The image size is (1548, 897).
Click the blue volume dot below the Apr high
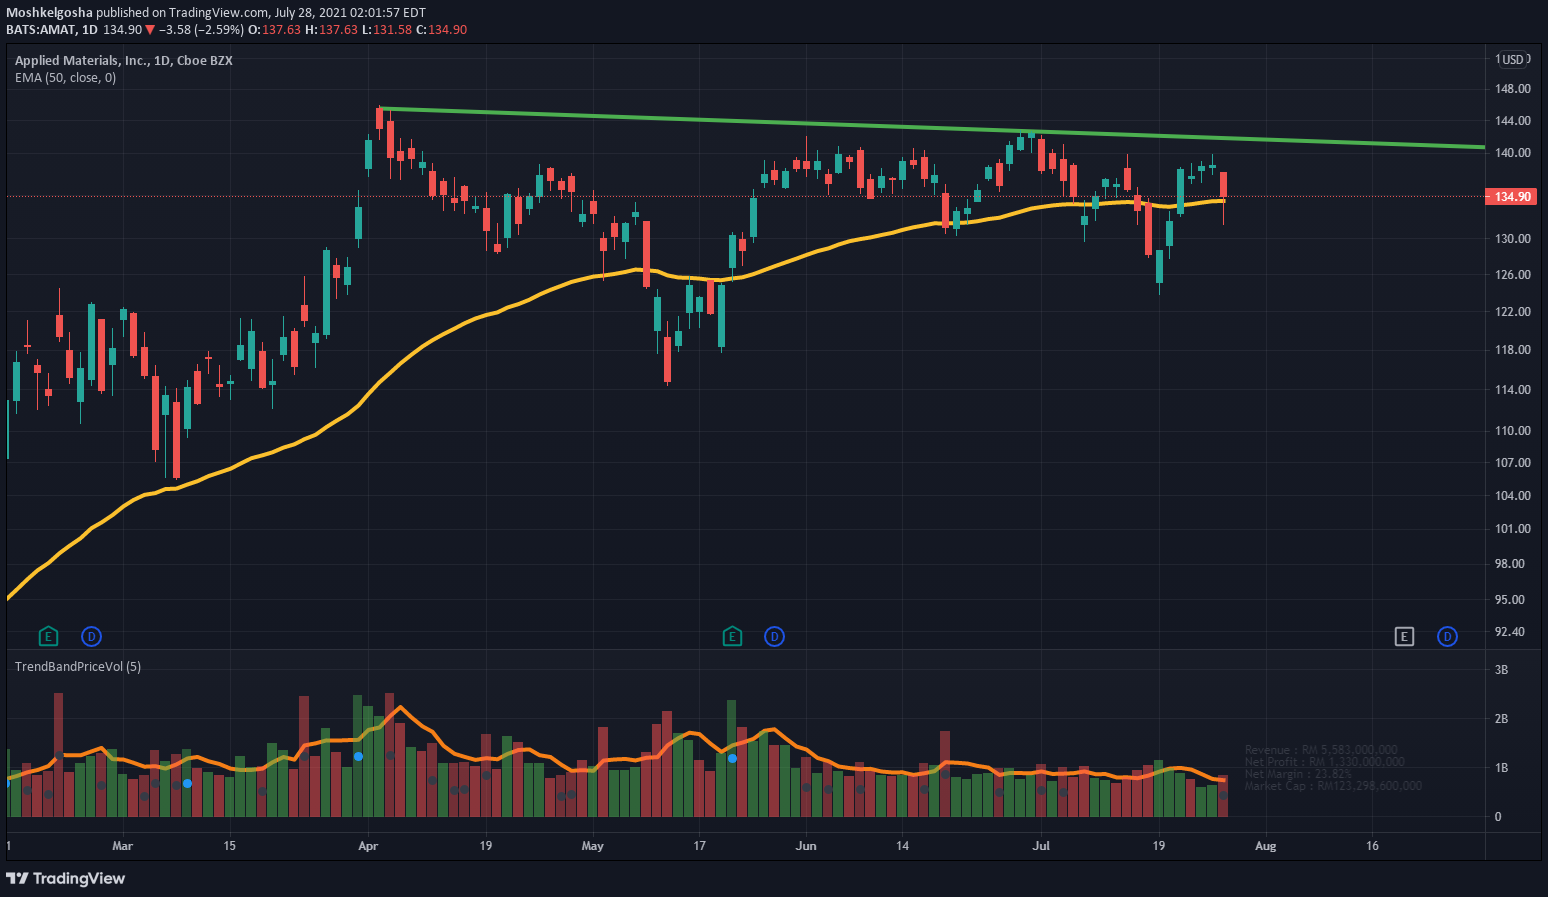pyautogui.click(x=358, y=756)
